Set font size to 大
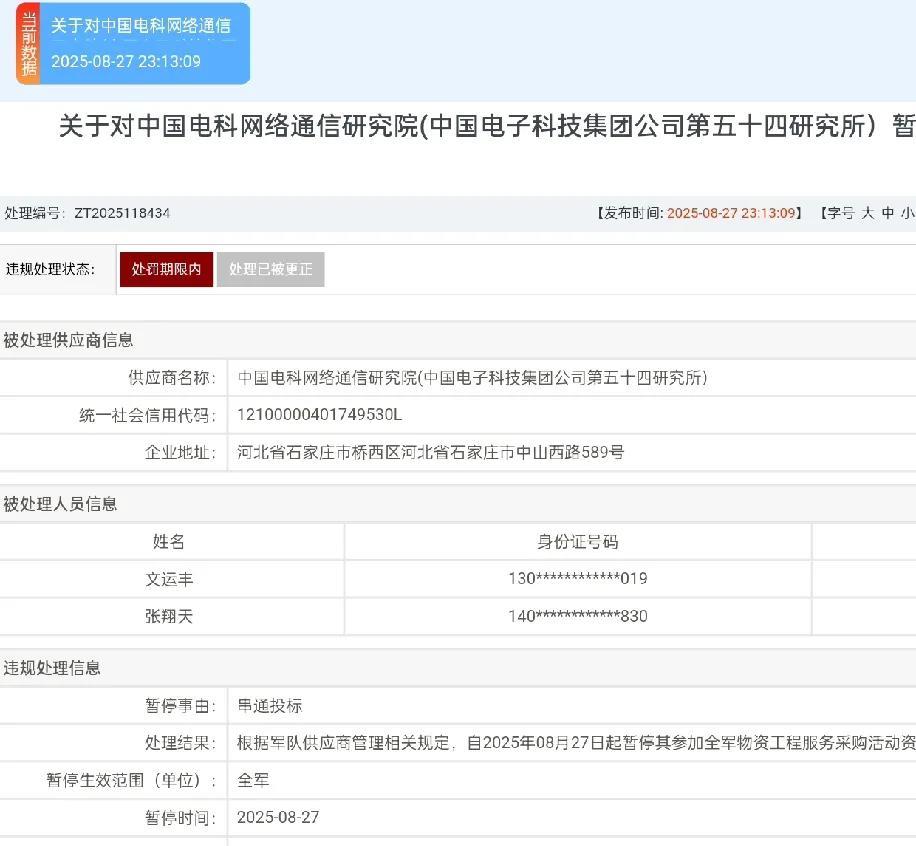 pyautogui.click(x=868, y=213)
